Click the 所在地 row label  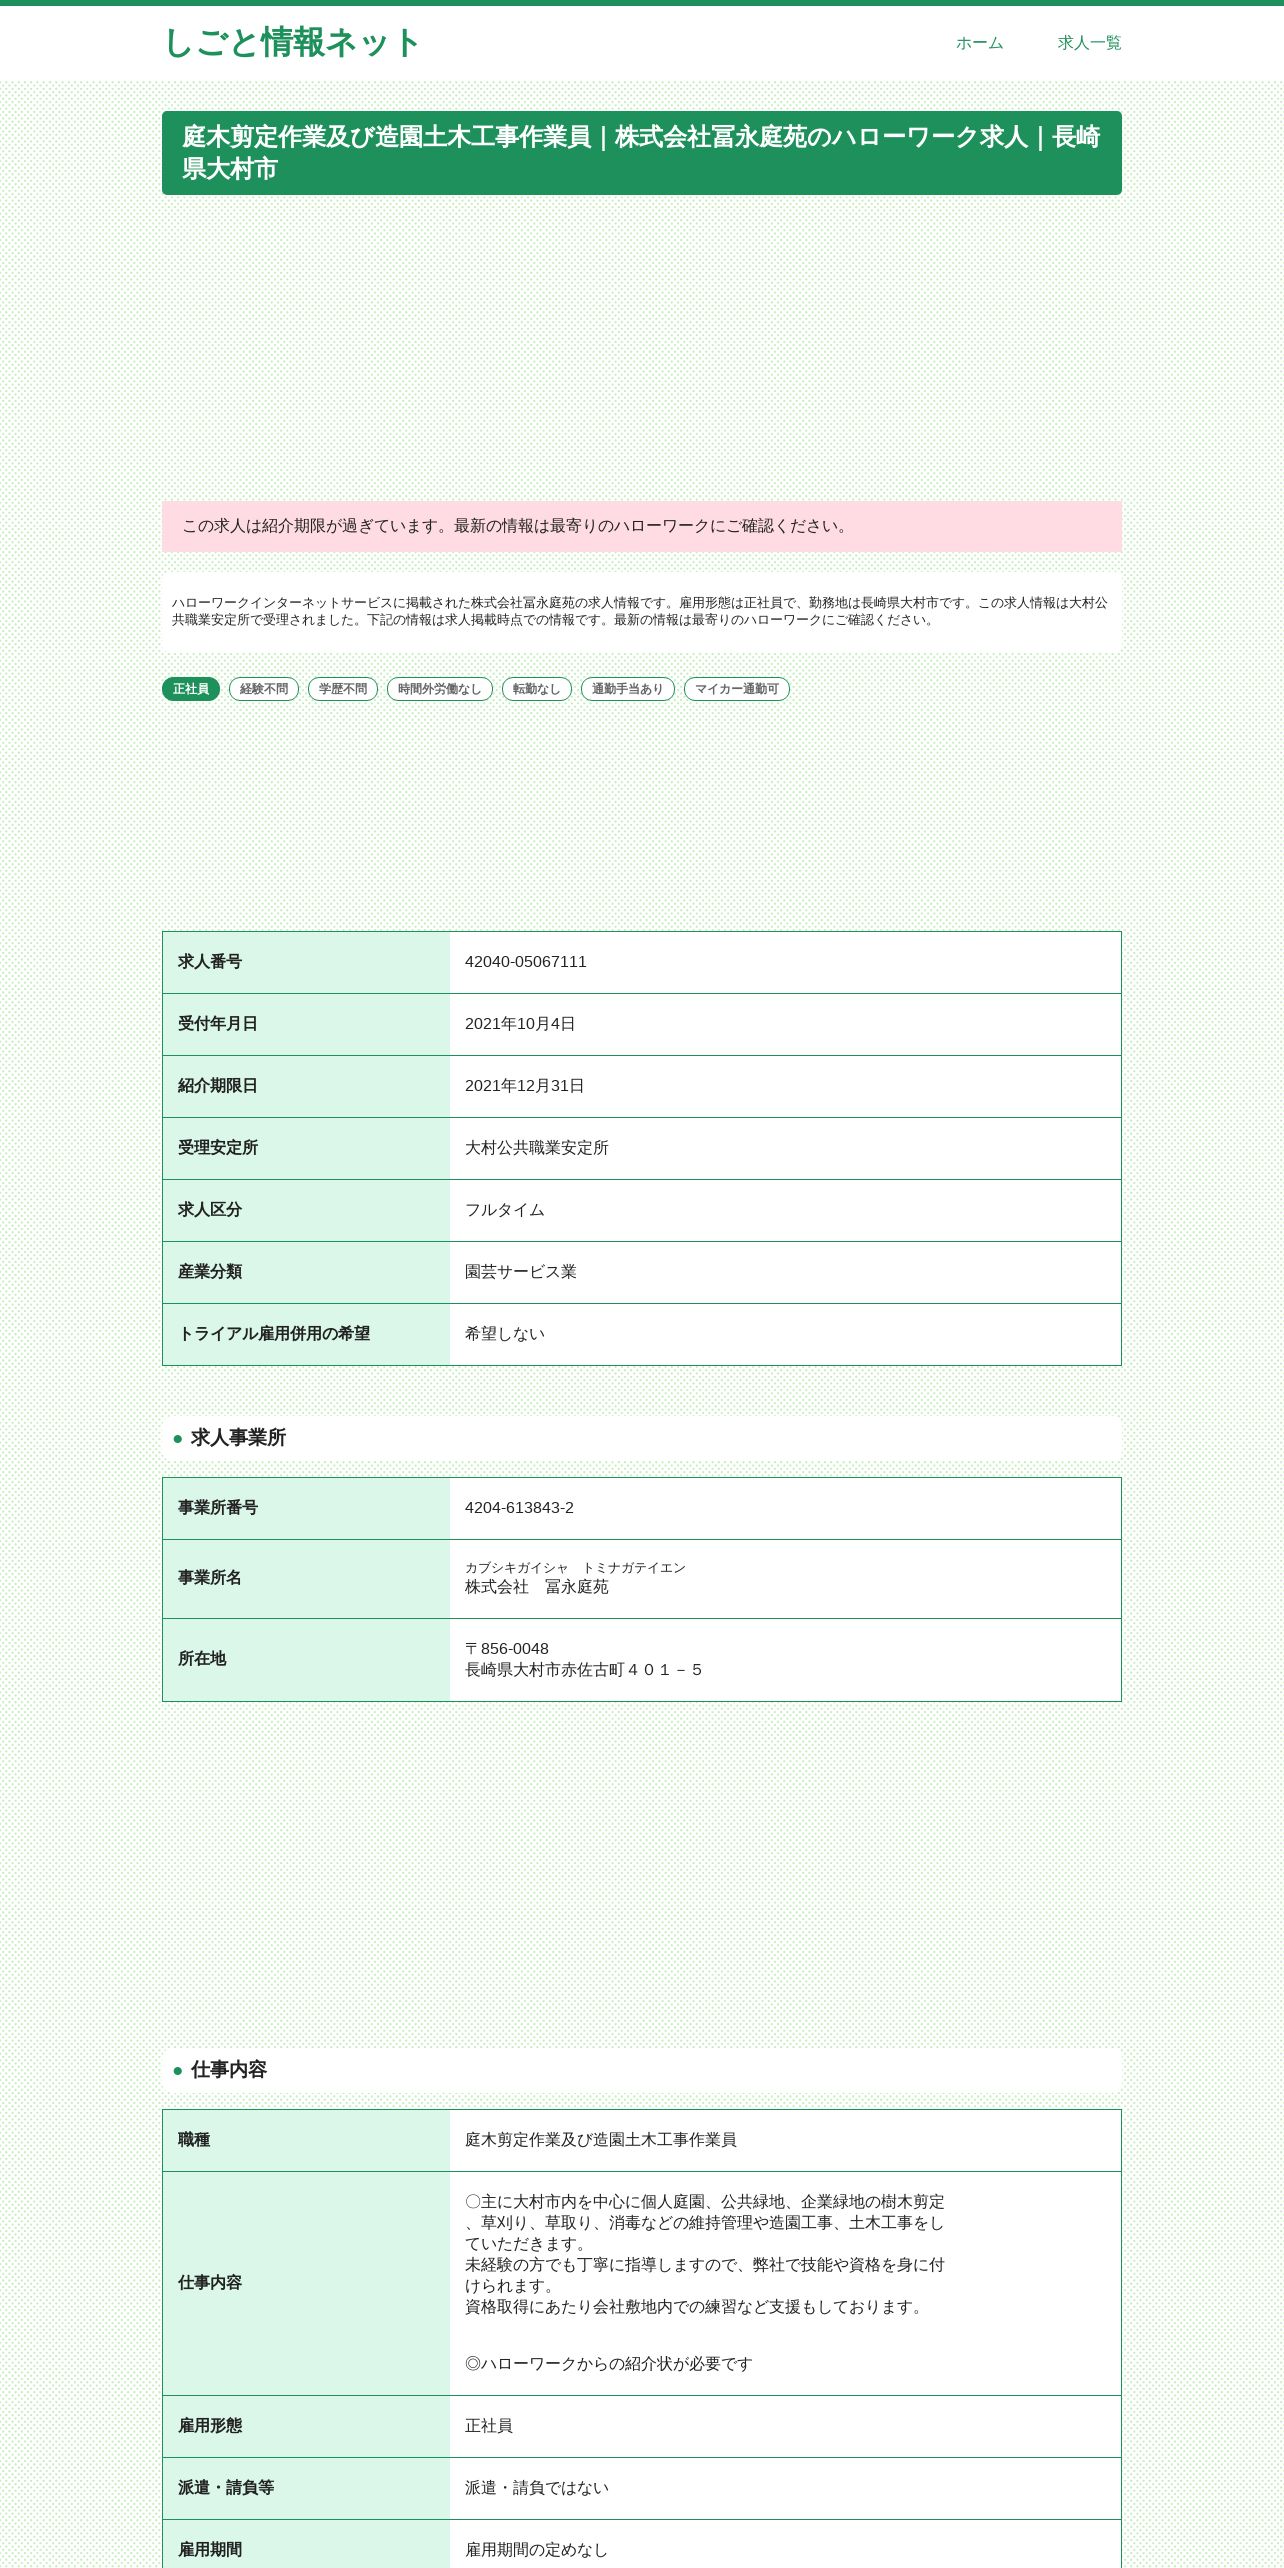click(202, 1659)
